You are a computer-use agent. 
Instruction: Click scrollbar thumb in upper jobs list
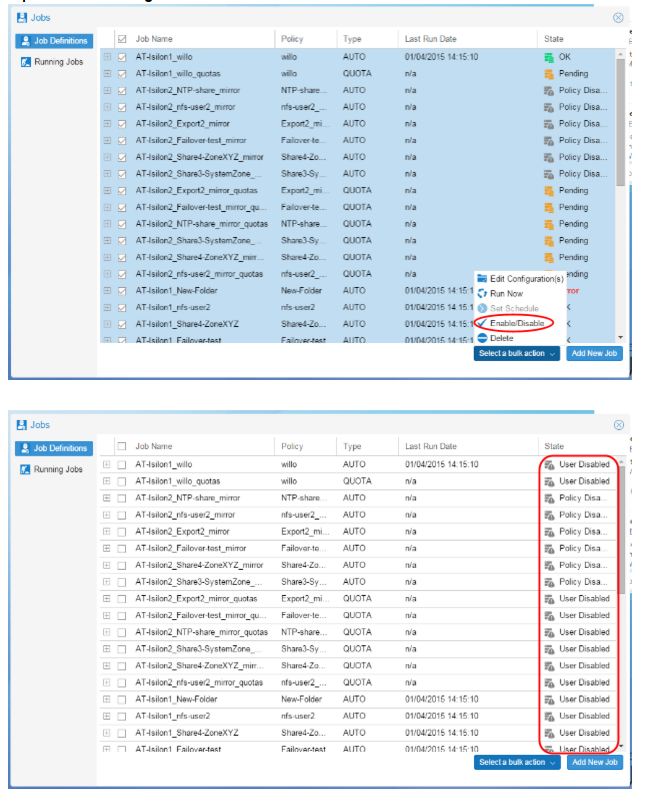click(x=620, y=123)
